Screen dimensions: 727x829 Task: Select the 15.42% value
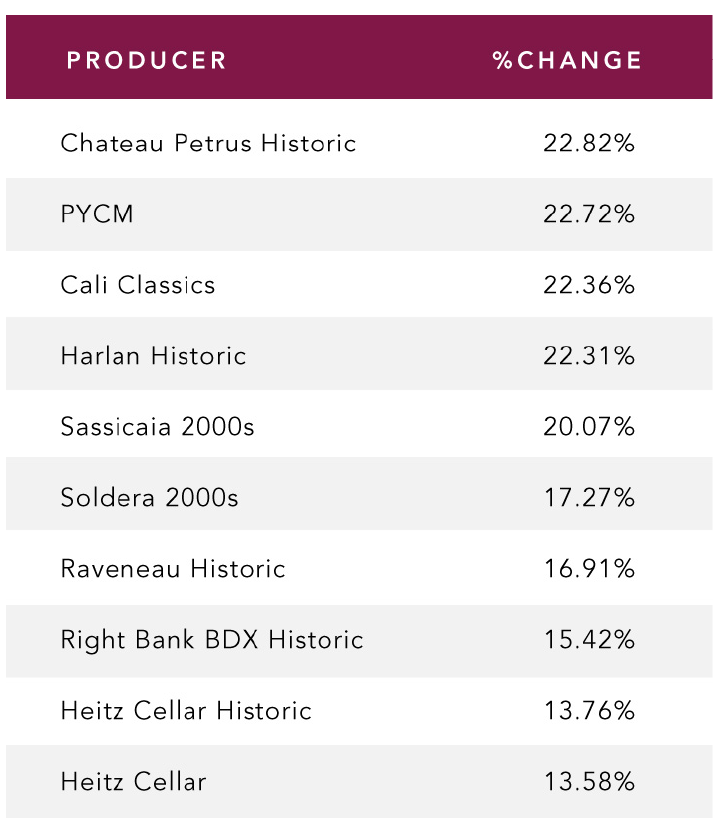589,640
